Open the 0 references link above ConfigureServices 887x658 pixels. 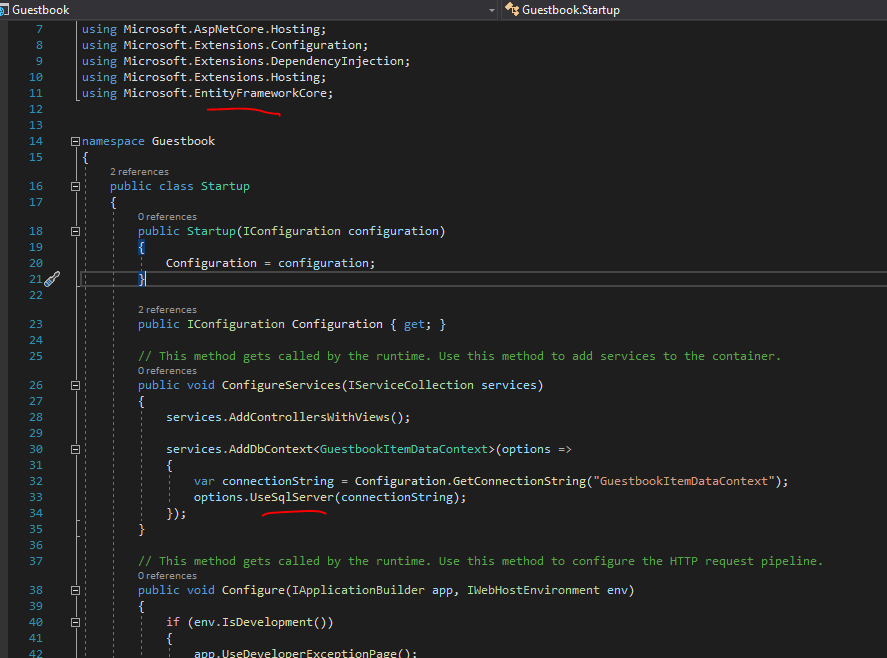coord(167,371)
